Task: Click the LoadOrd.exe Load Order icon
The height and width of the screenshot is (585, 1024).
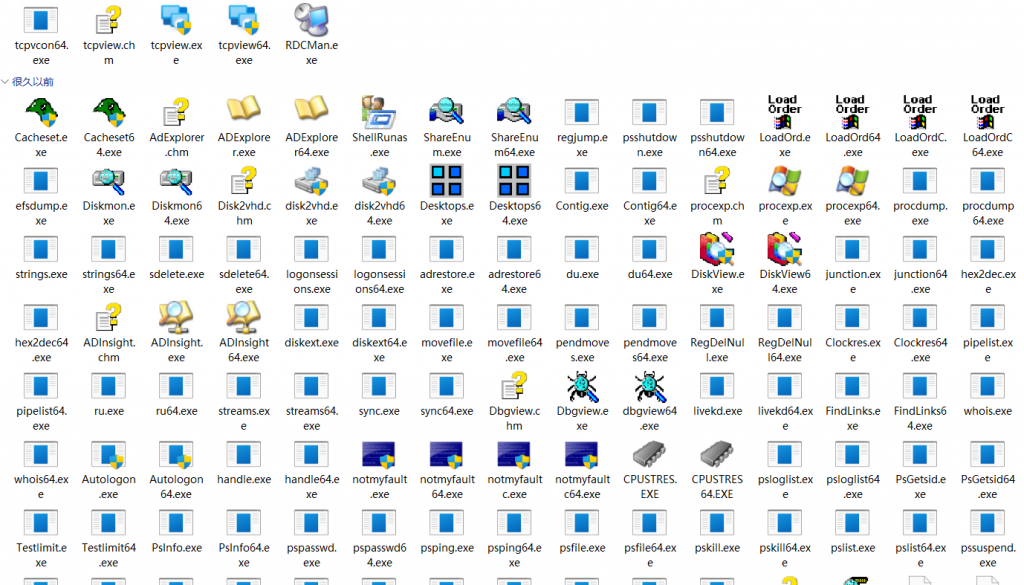Action: 784,112
